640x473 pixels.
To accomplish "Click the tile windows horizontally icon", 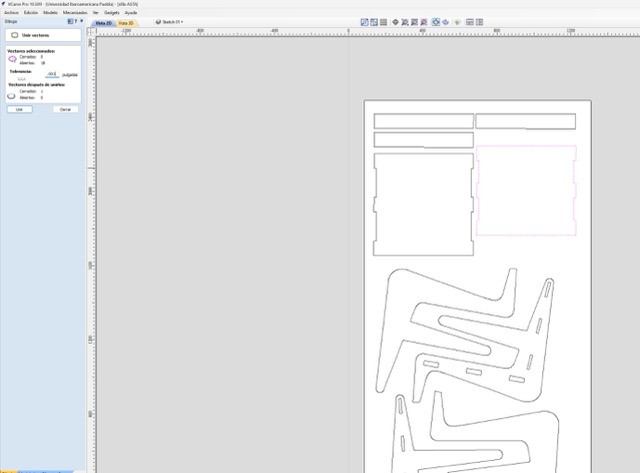I will pyautogui.click(x=470, y=22).
